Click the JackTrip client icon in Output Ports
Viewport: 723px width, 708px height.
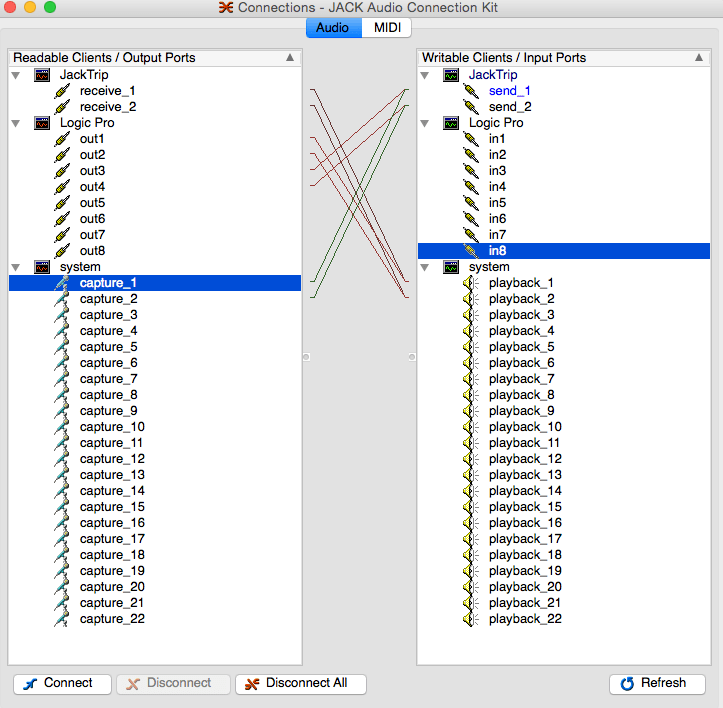42,75
